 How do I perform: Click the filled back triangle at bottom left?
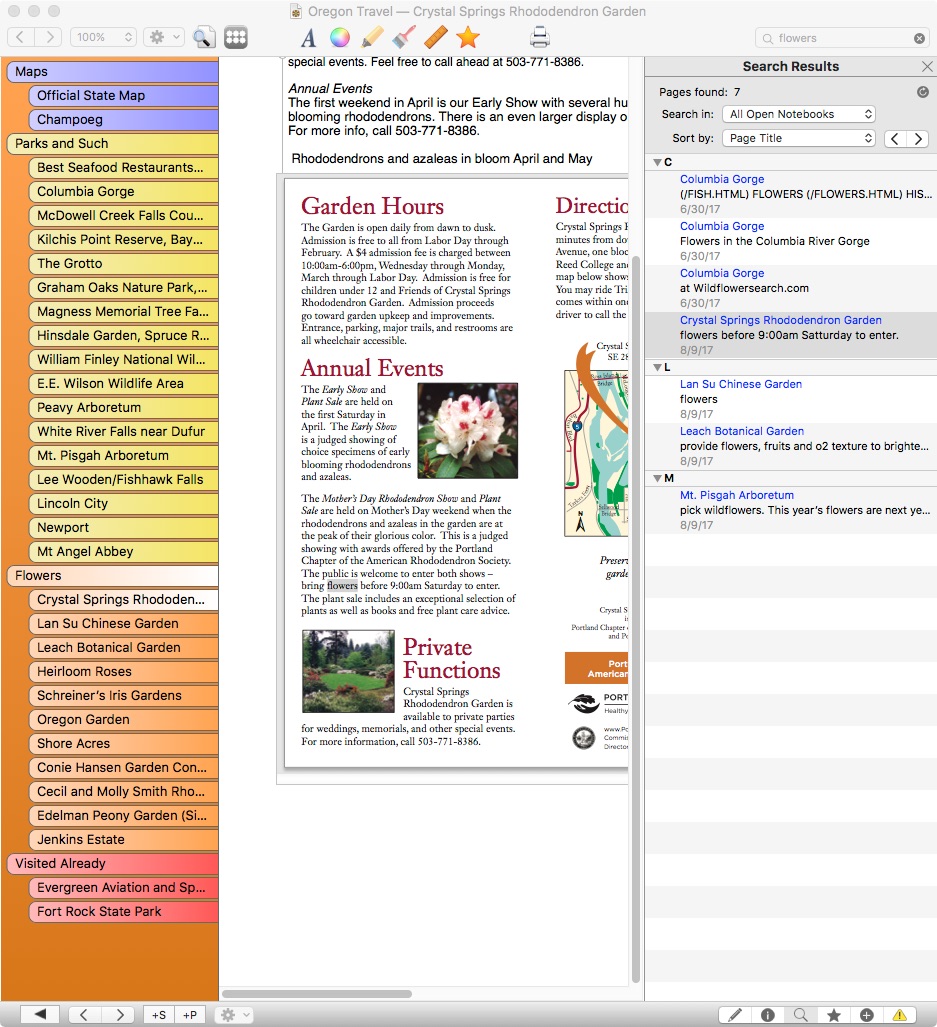pos(40,1015)
